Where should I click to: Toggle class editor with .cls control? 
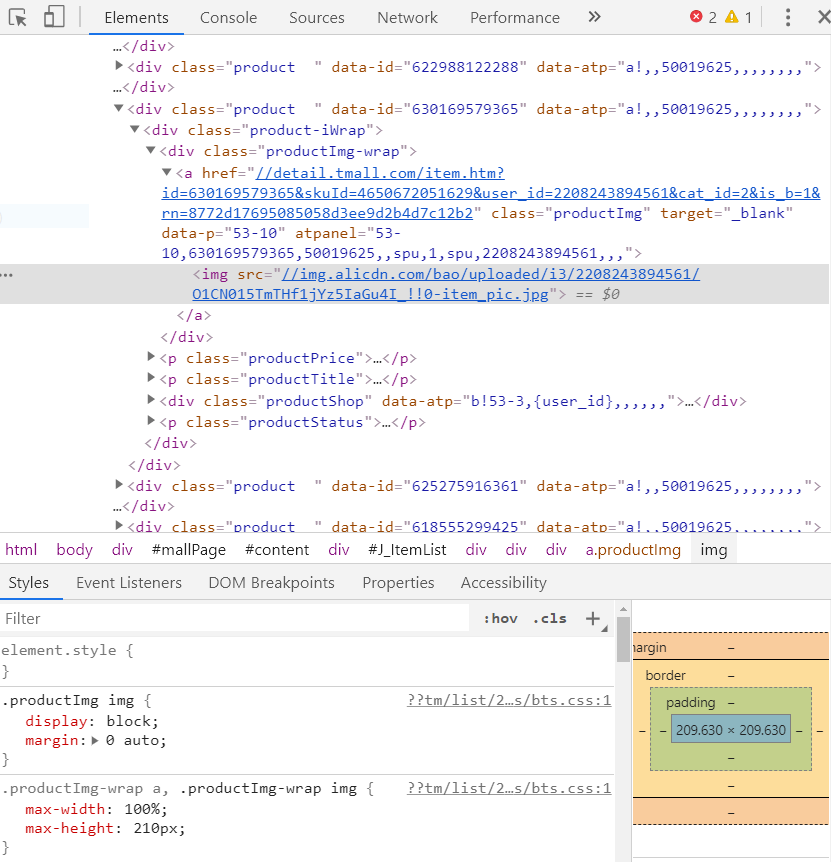tap(548, 618)
